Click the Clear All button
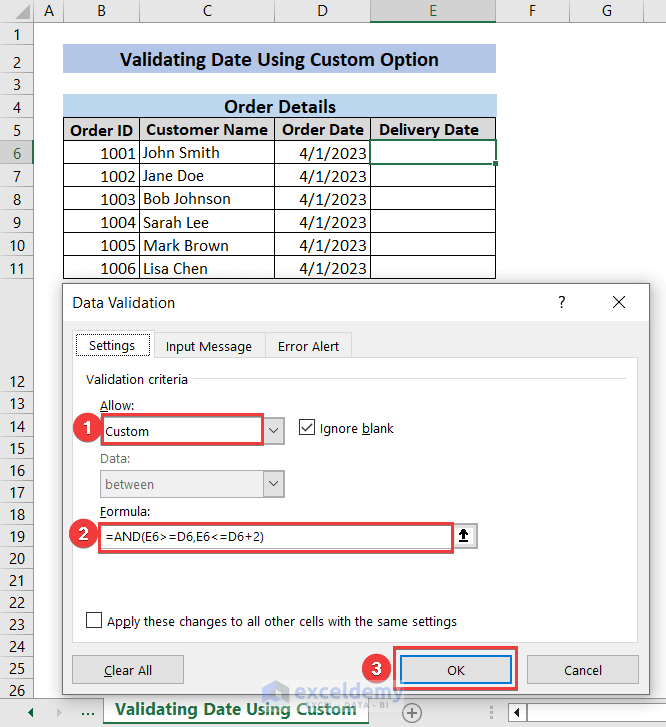666x727 pixels. (x=127, y=669)
